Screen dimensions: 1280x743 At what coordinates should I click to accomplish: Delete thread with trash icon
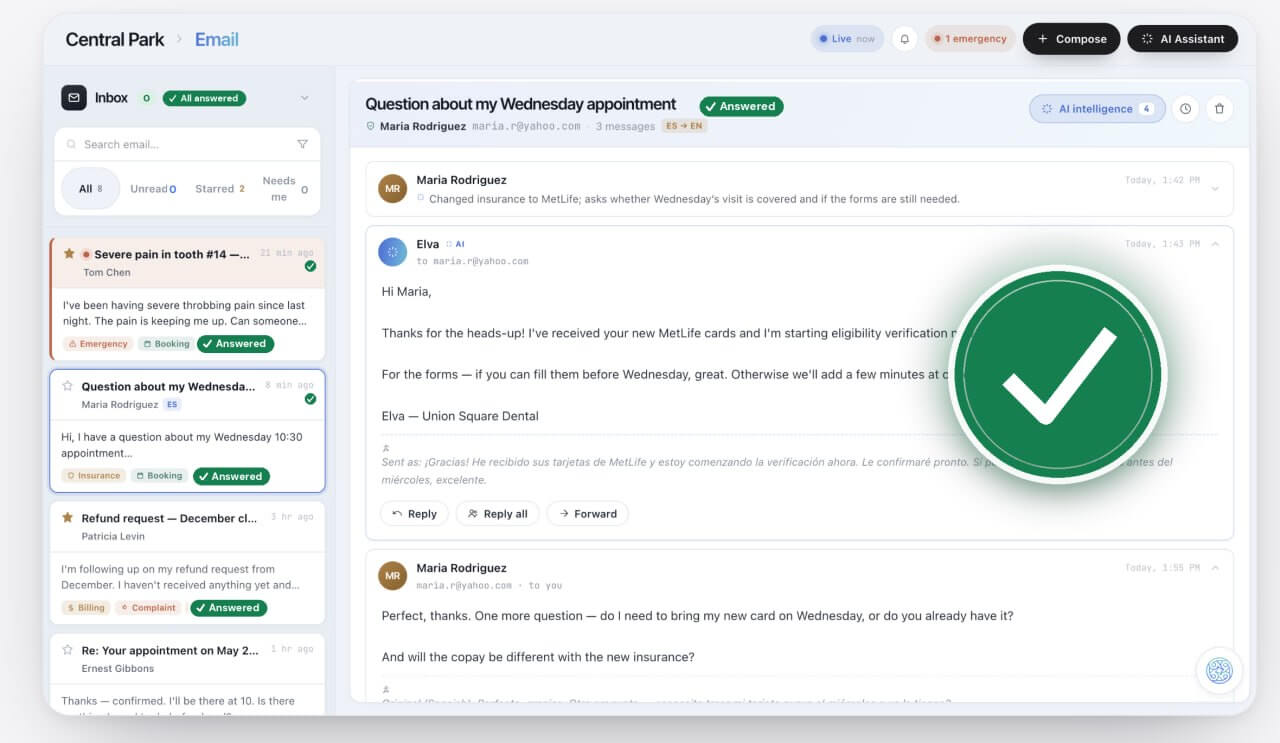[x=1219, y=109]
